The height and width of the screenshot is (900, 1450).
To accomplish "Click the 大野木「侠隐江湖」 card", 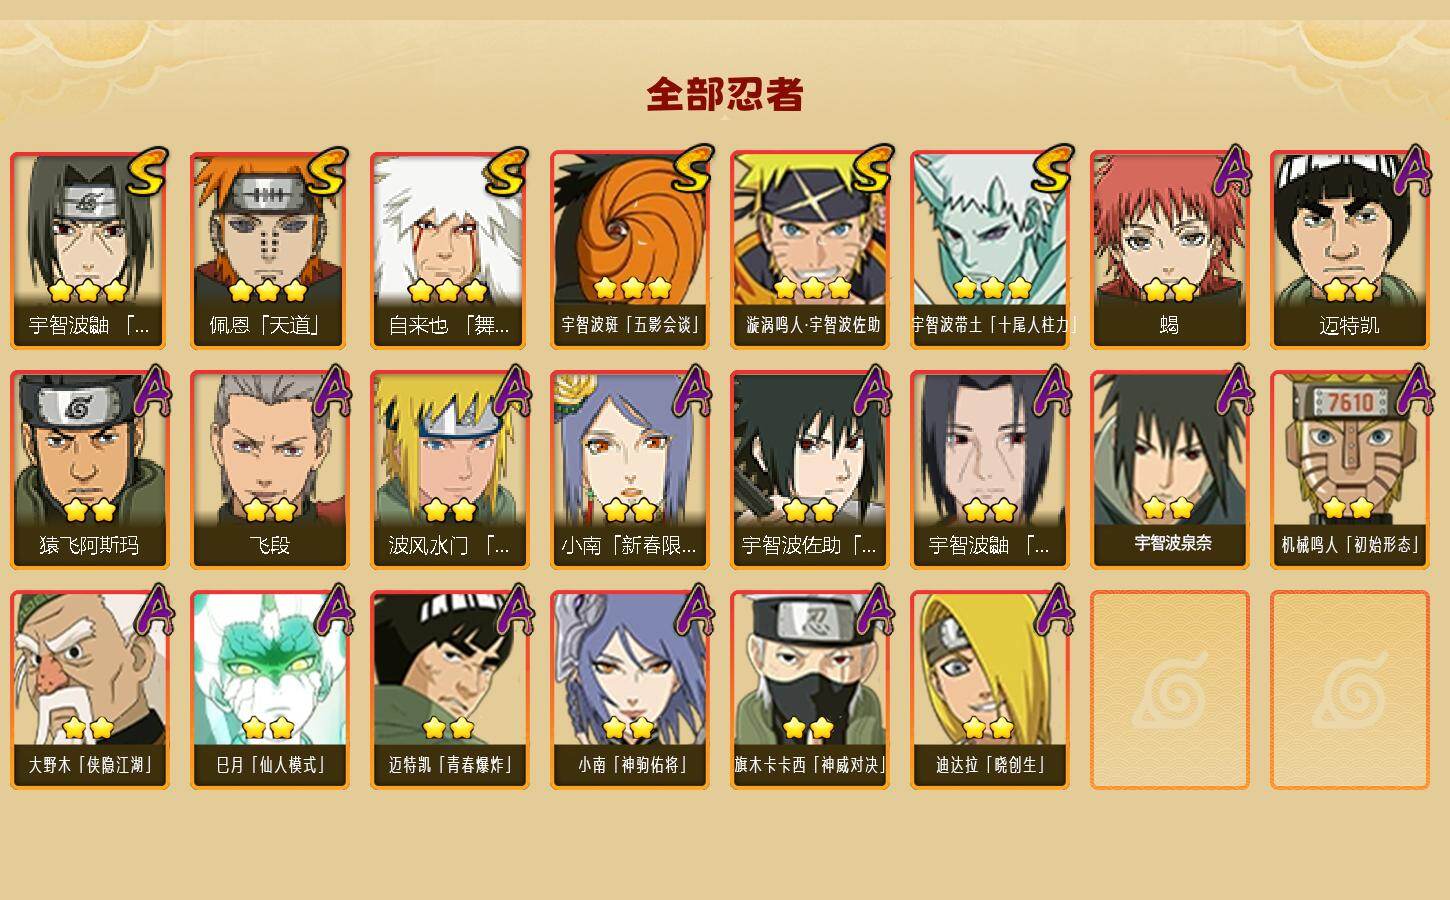I will pyautogui.click(x=90, y=690).
